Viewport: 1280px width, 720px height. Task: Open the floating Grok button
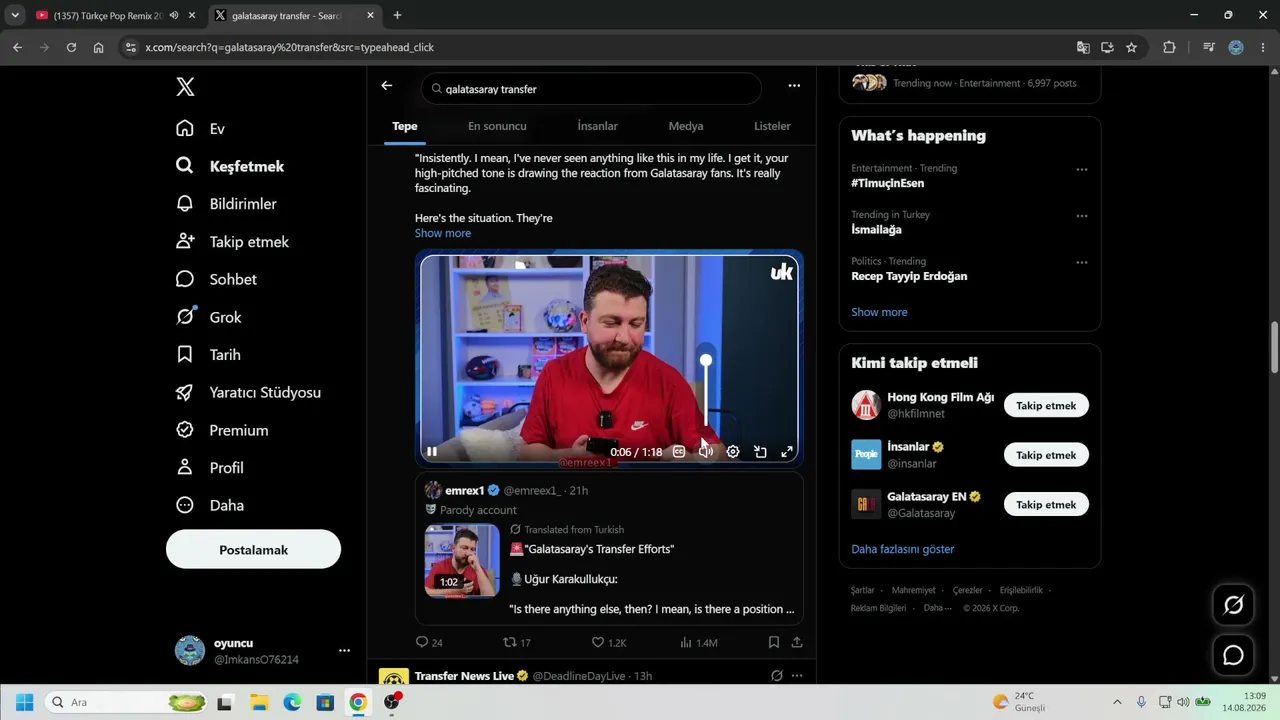pos(1233,605)
